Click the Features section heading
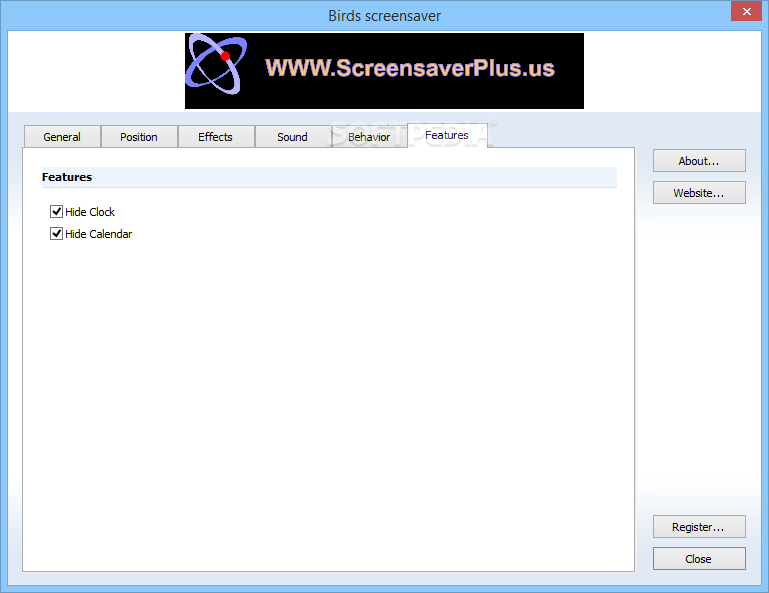 [67, 177]
